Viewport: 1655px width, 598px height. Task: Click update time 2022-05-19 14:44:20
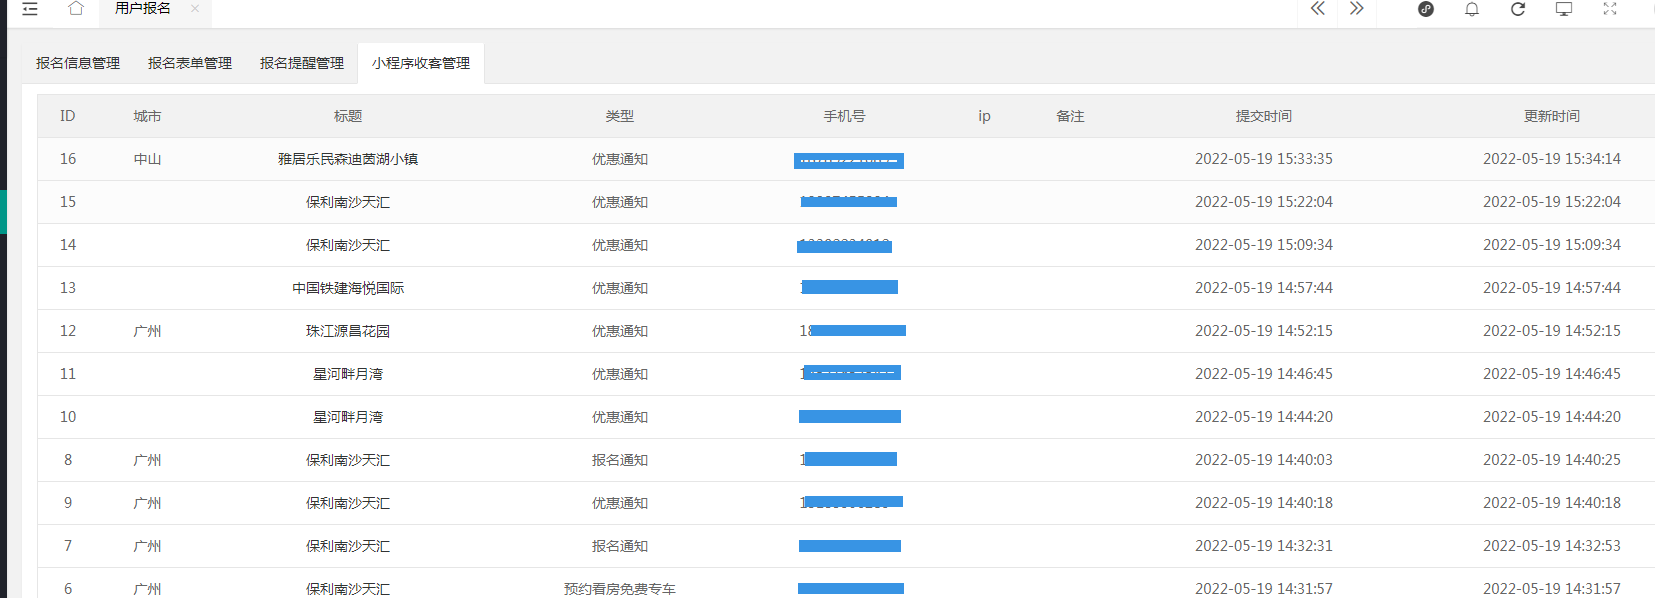pyautogui.click(x=1552, y=417)
